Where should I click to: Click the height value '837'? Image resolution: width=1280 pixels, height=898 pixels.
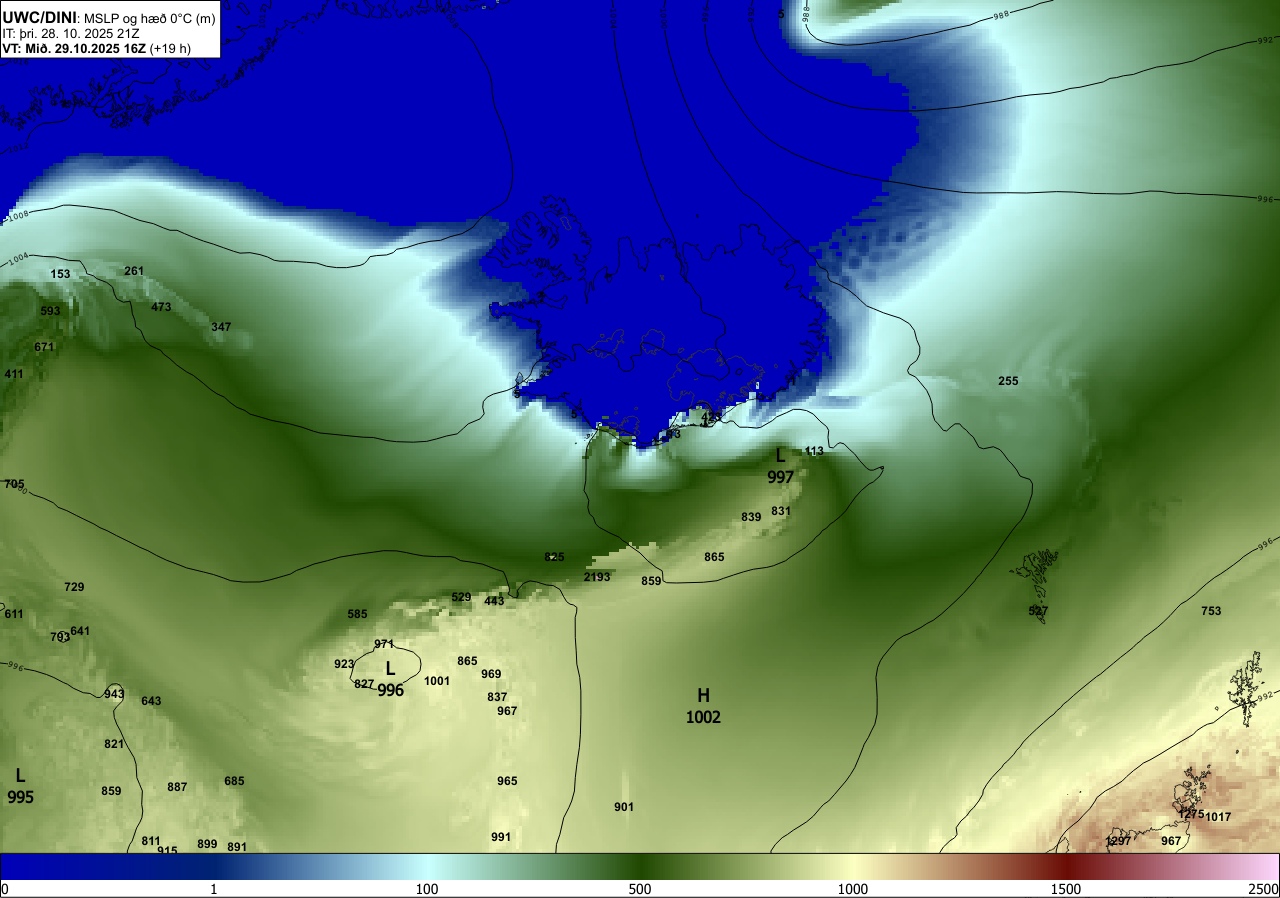(497, 697)
